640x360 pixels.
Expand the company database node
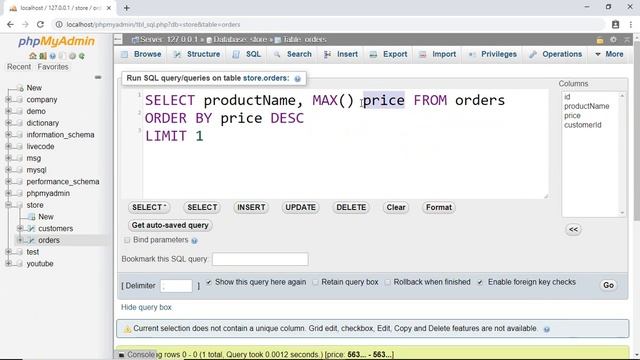(8, 99)
